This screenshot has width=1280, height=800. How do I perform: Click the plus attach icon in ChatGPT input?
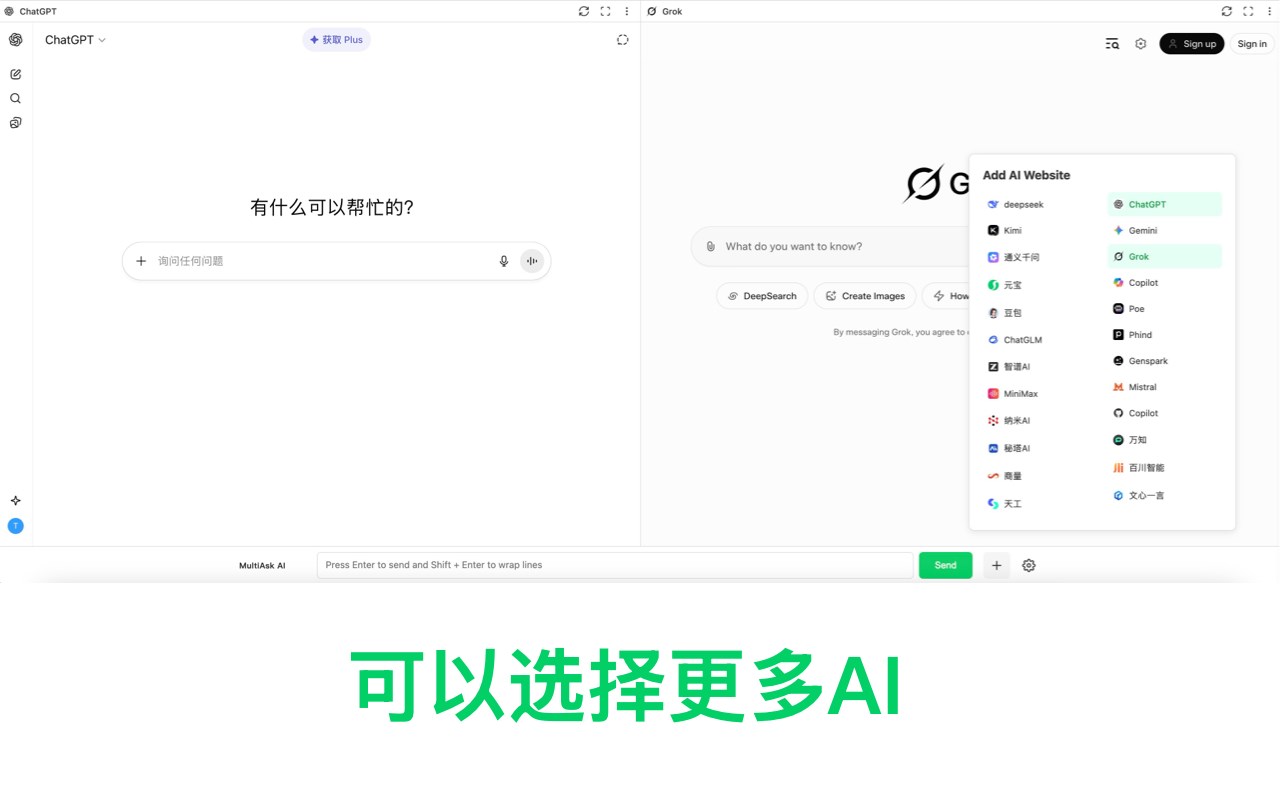141,261
